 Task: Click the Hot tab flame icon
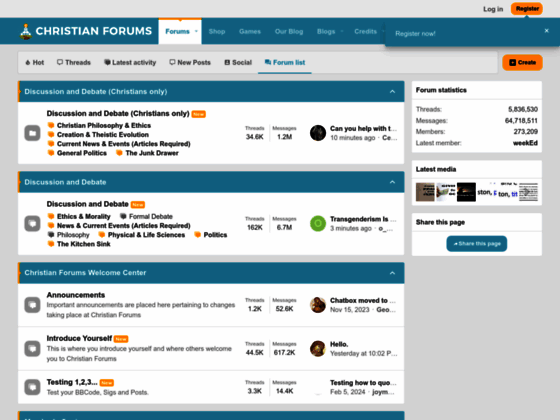point(28,62)
